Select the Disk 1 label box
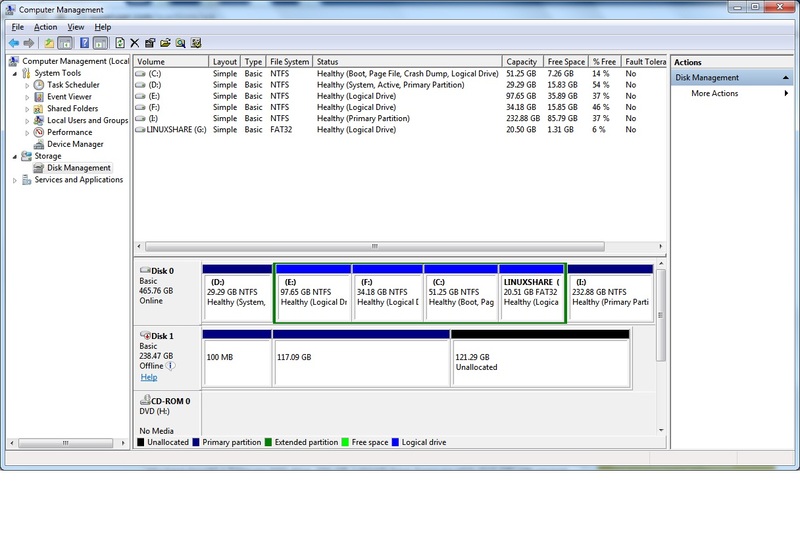Screen dimensions: 800x543 (x=168, y=358)
